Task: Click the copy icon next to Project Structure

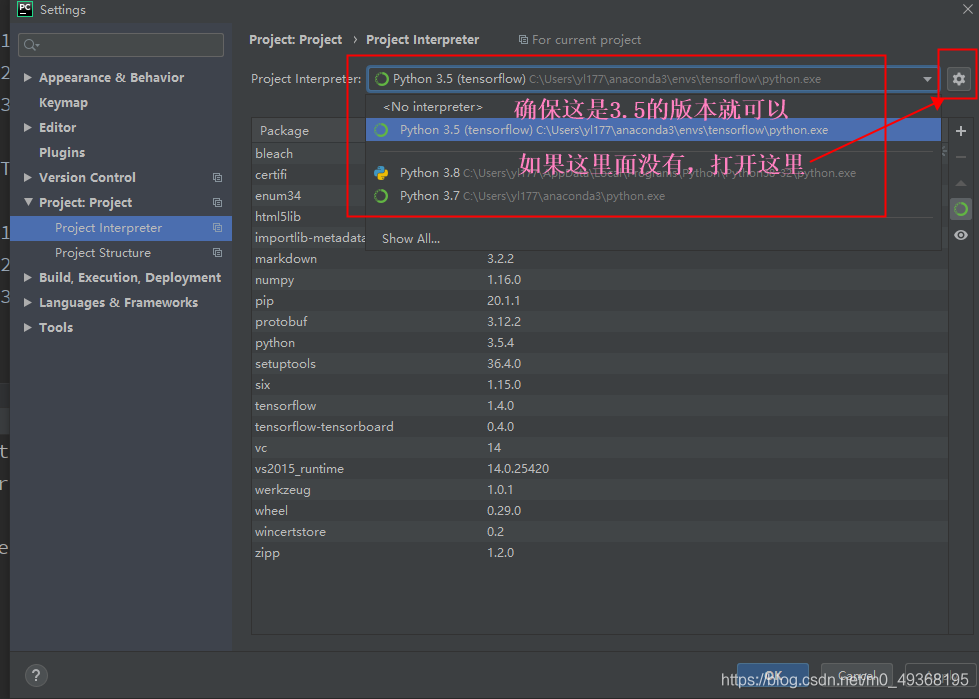Action: tap(217, 253)
